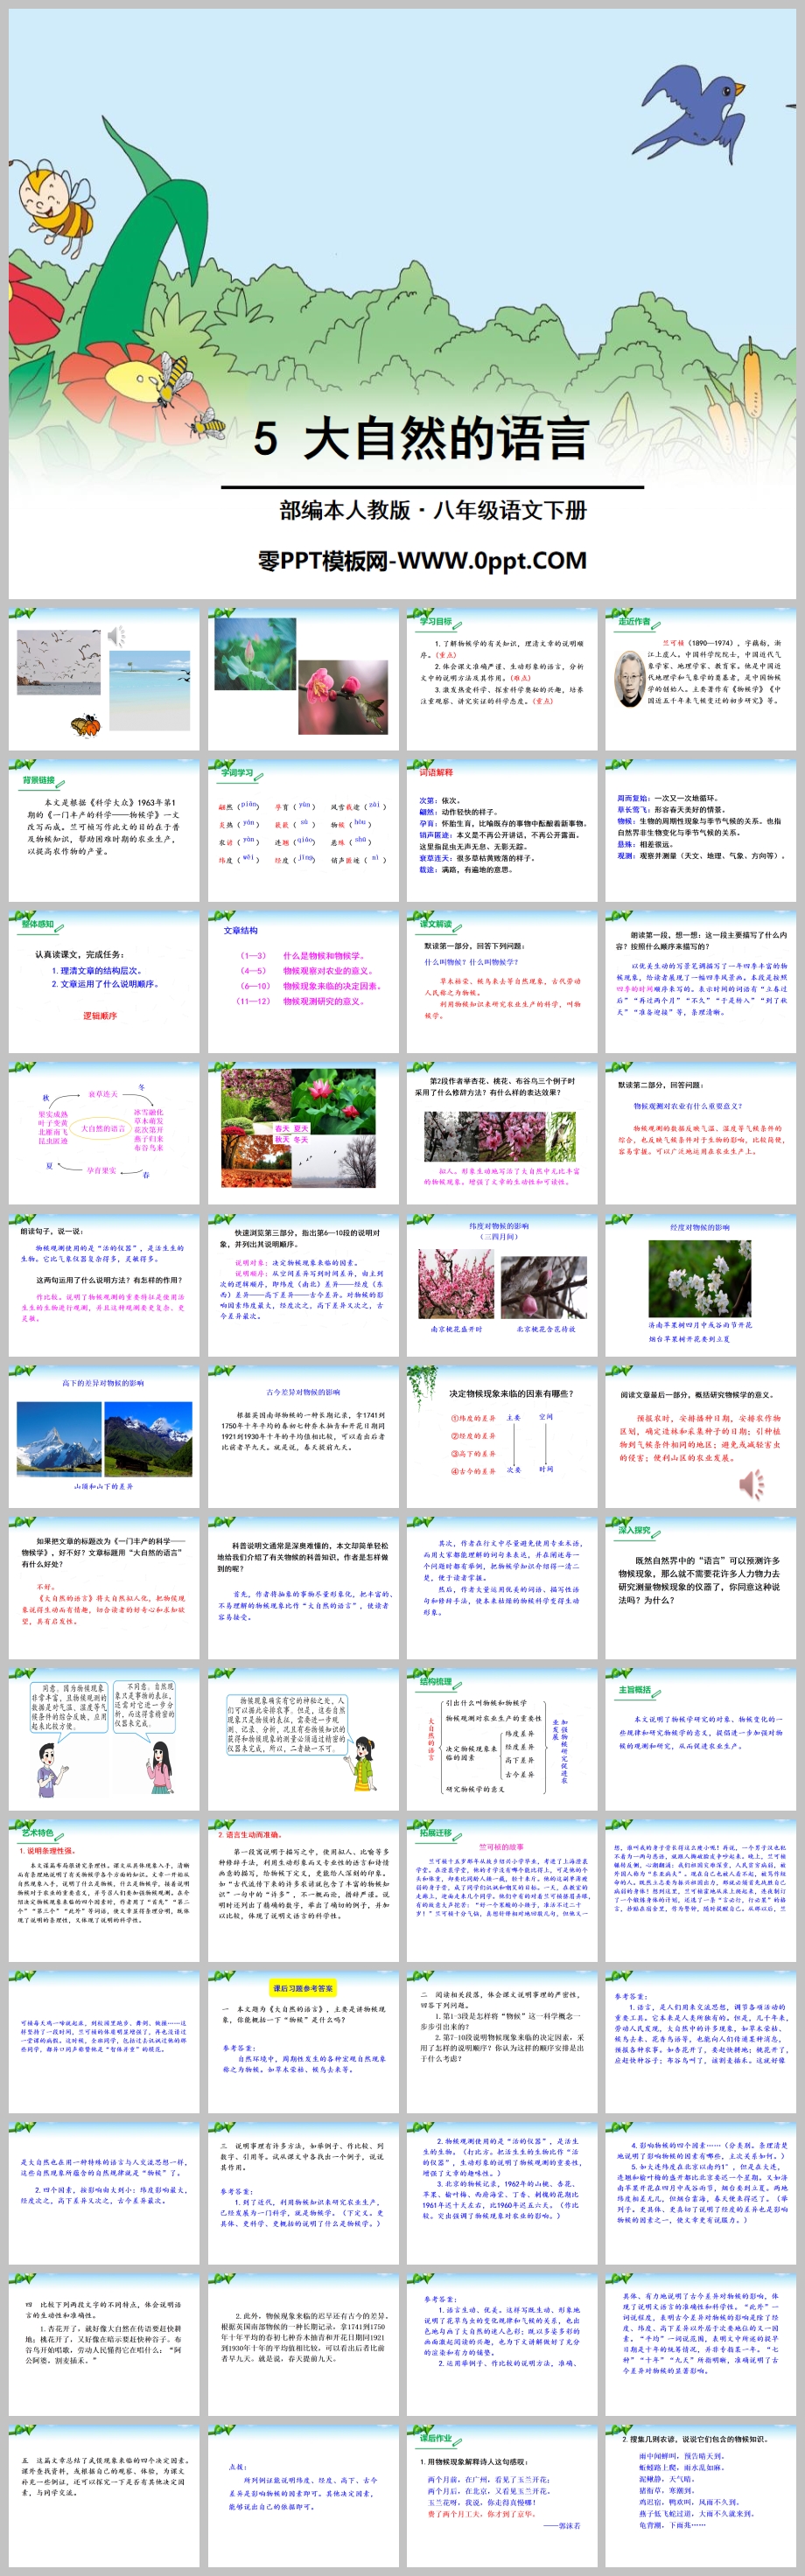Viewport: 805px width, 2576px height.
Task: Open the 词语解释 slide thumbnail
Action: [x=502, y=830]
